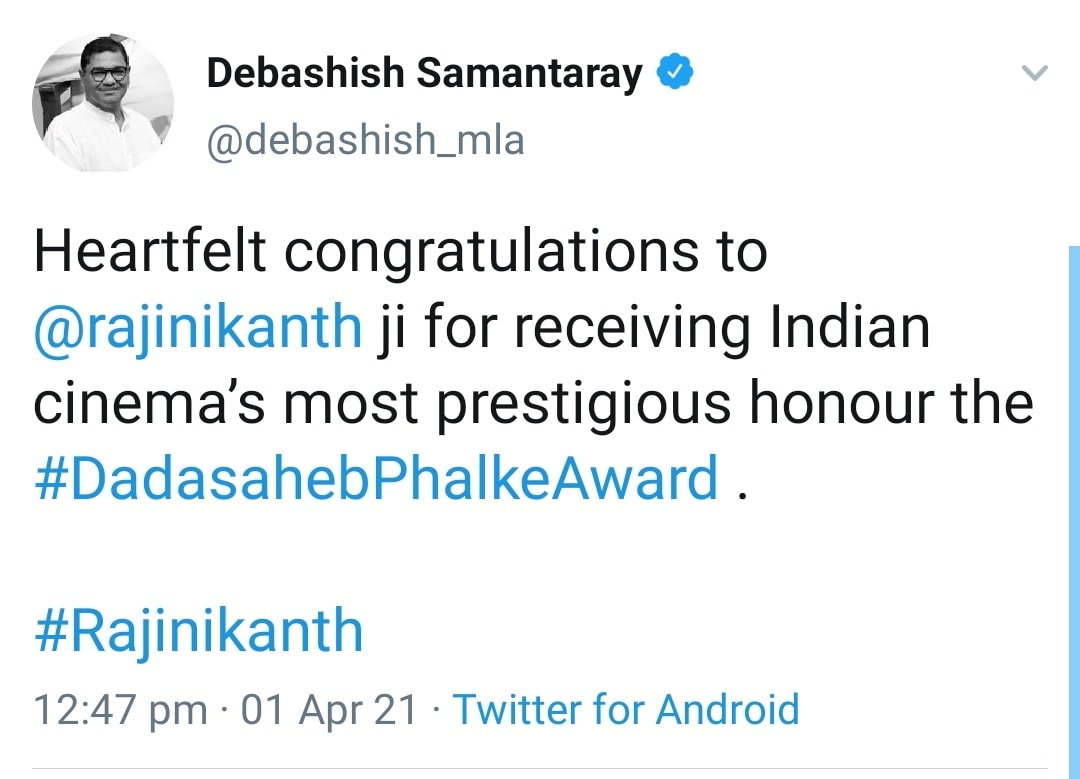Expand the tweet options chevron
The image size is (1080, 779).
coord(1036,73)
